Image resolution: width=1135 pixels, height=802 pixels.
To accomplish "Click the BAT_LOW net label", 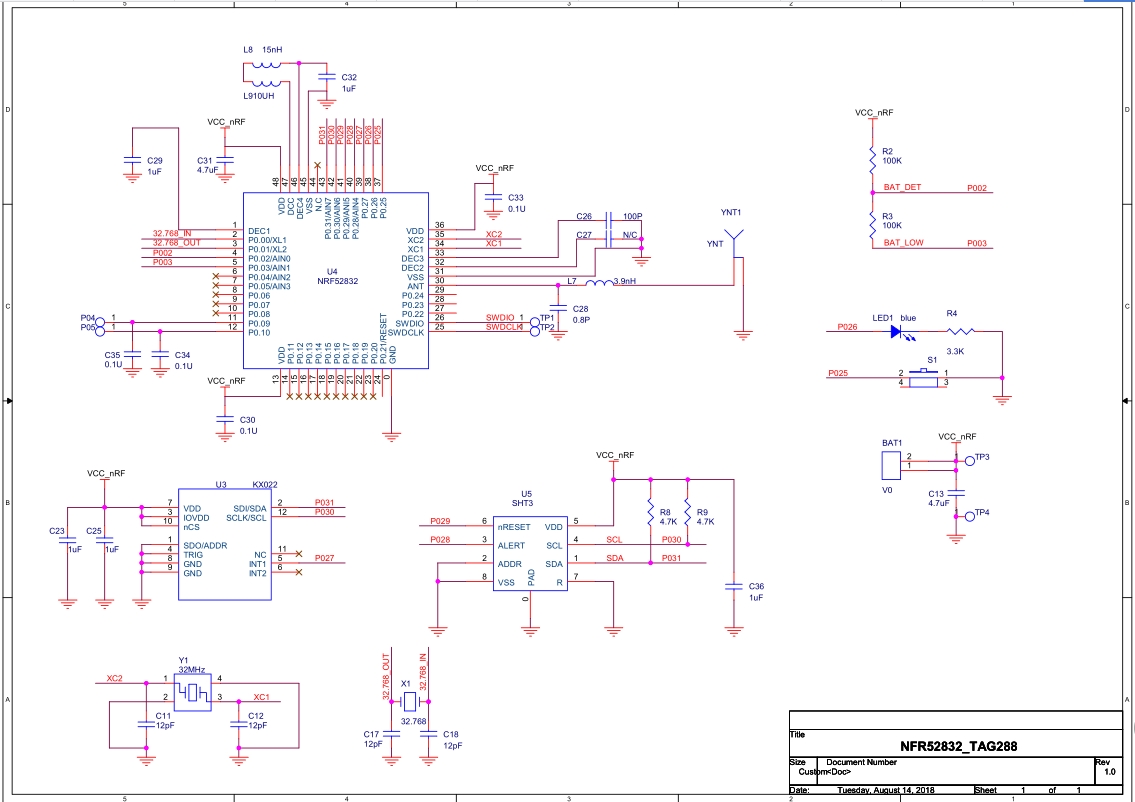I will coord(903,243).
